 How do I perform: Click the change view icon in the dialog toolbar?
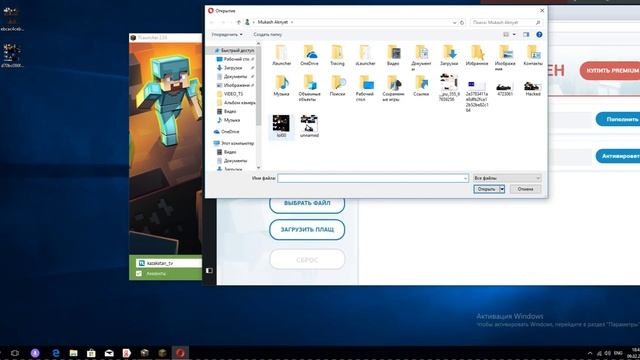pos(506,35)
